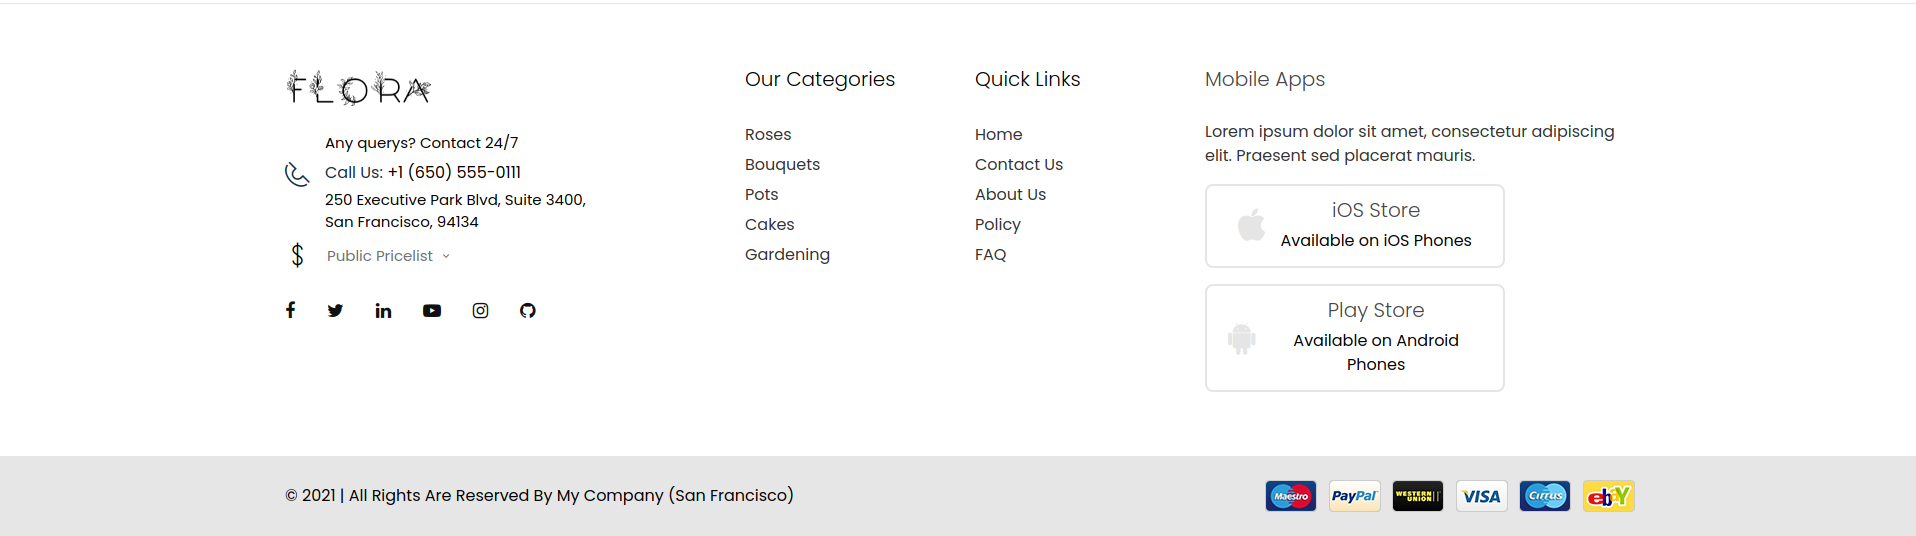Open the GitHub icon link

coord(528,311)
